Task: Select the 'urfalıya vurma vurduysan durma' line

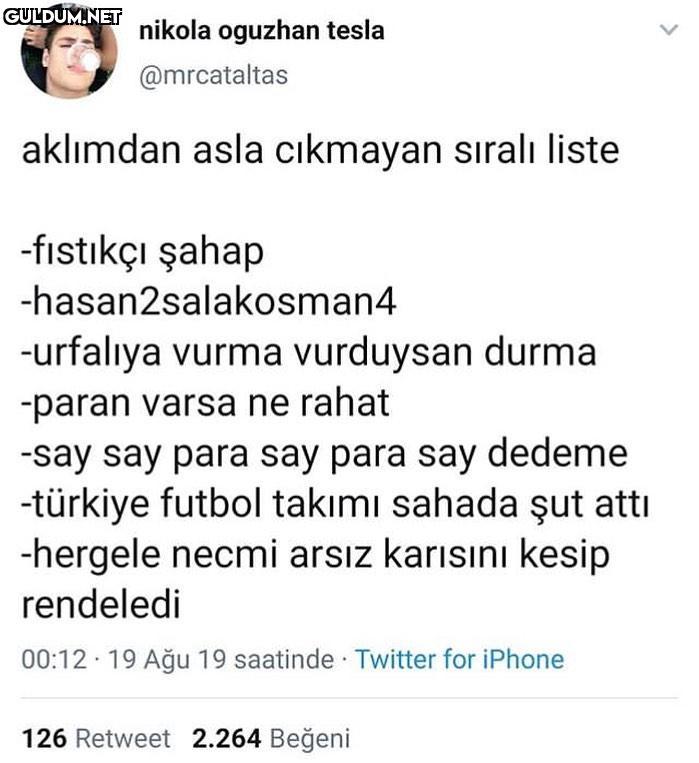Action: click(308, 352)
